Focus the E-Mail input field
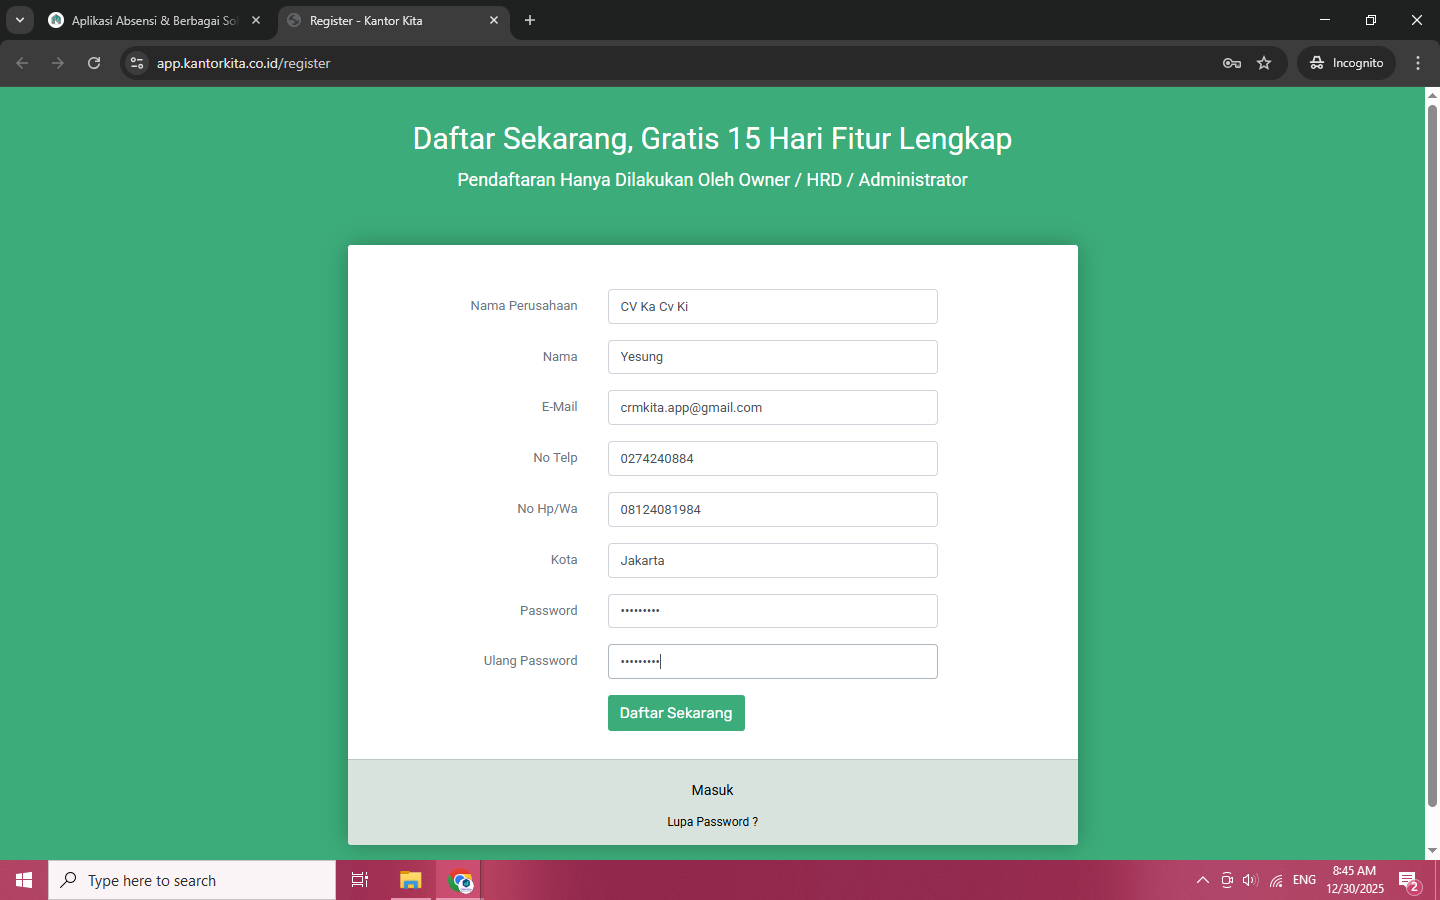Image resolution: width=1440 pixels, height=900 pixels. tap(772, 408)
